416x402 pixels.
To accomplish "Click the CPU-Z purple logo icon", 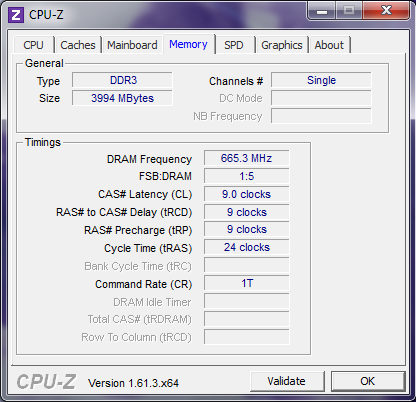I will [x=15, y=15].
